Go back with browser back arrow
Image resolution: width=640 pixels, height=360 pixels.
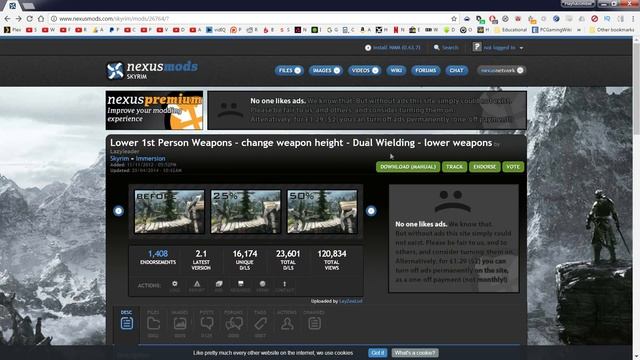(x=7, y=19)
